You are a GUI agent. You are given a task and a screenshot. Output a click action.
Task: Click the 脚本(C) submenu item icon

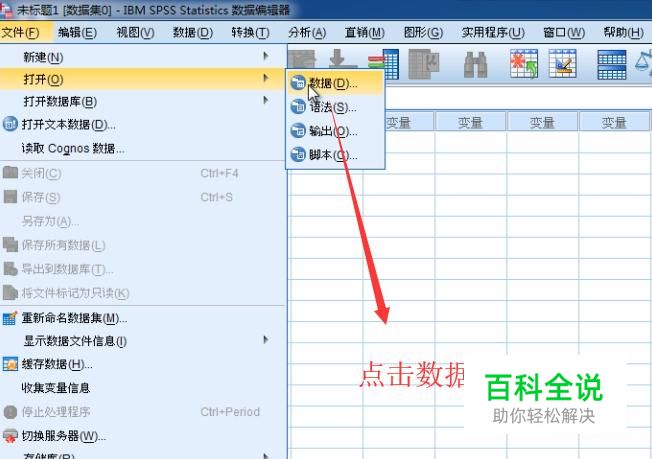click(298, 155)
